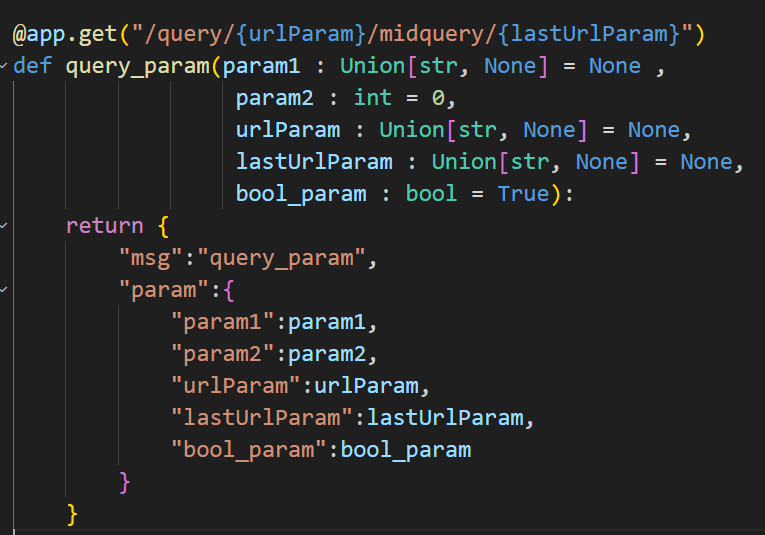765x535 pixels.
Task: Click the "param" dictionary key
Action: 163,291
